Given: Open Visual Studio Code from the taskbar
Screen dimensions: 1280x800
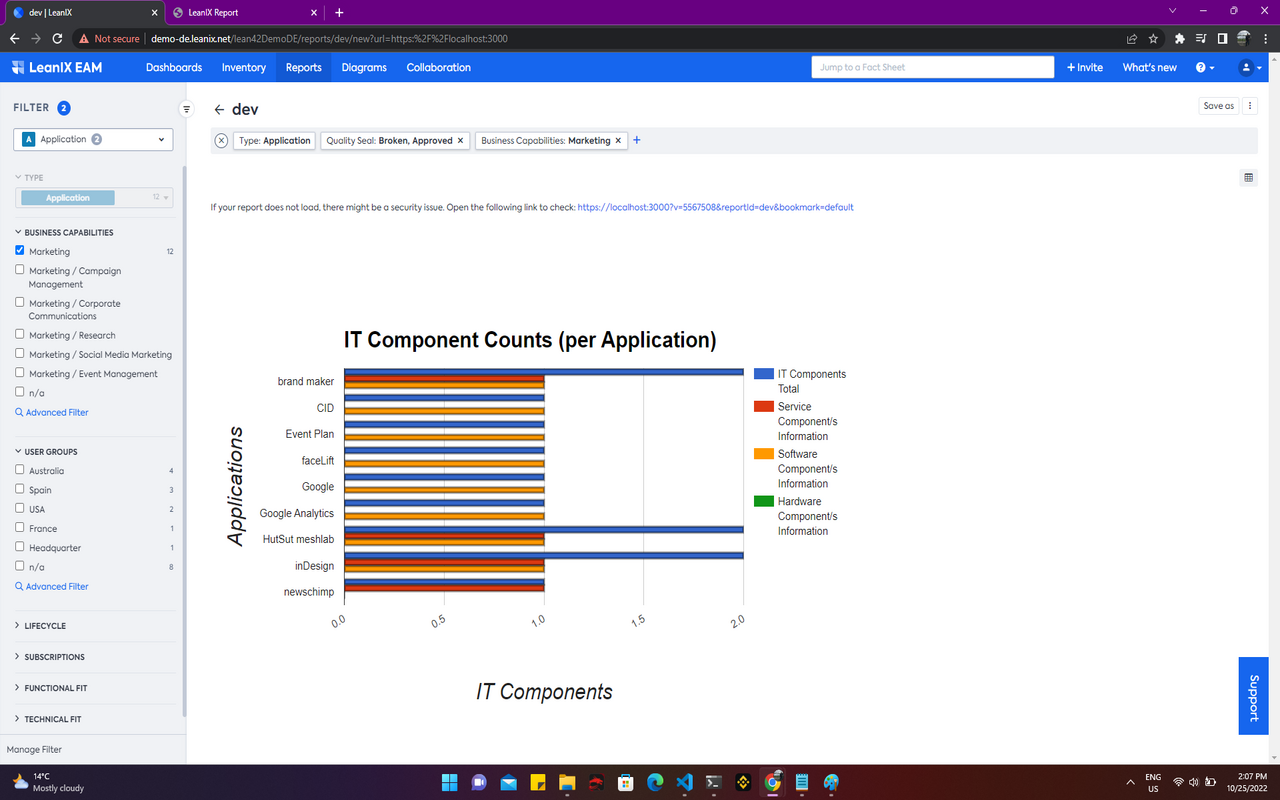Looking at the screenshot, I should point(684,782).
